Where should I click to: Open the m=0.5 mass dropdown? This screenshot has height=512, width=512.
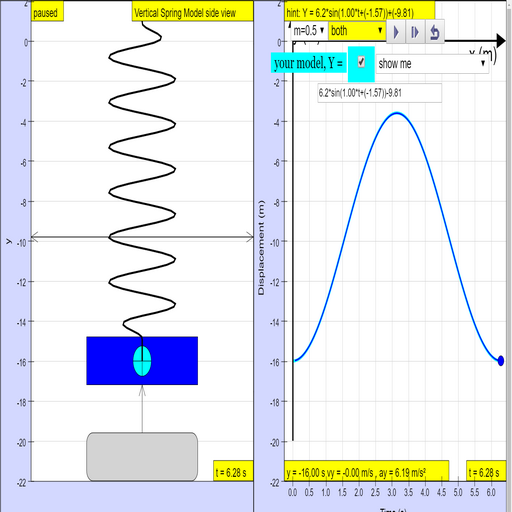tap(309, 31)
